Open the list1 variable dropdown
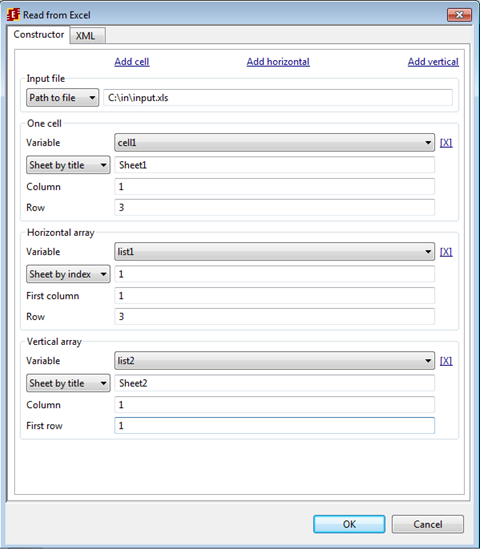This screenshot has height=549, width=482. tap(275, 251)
